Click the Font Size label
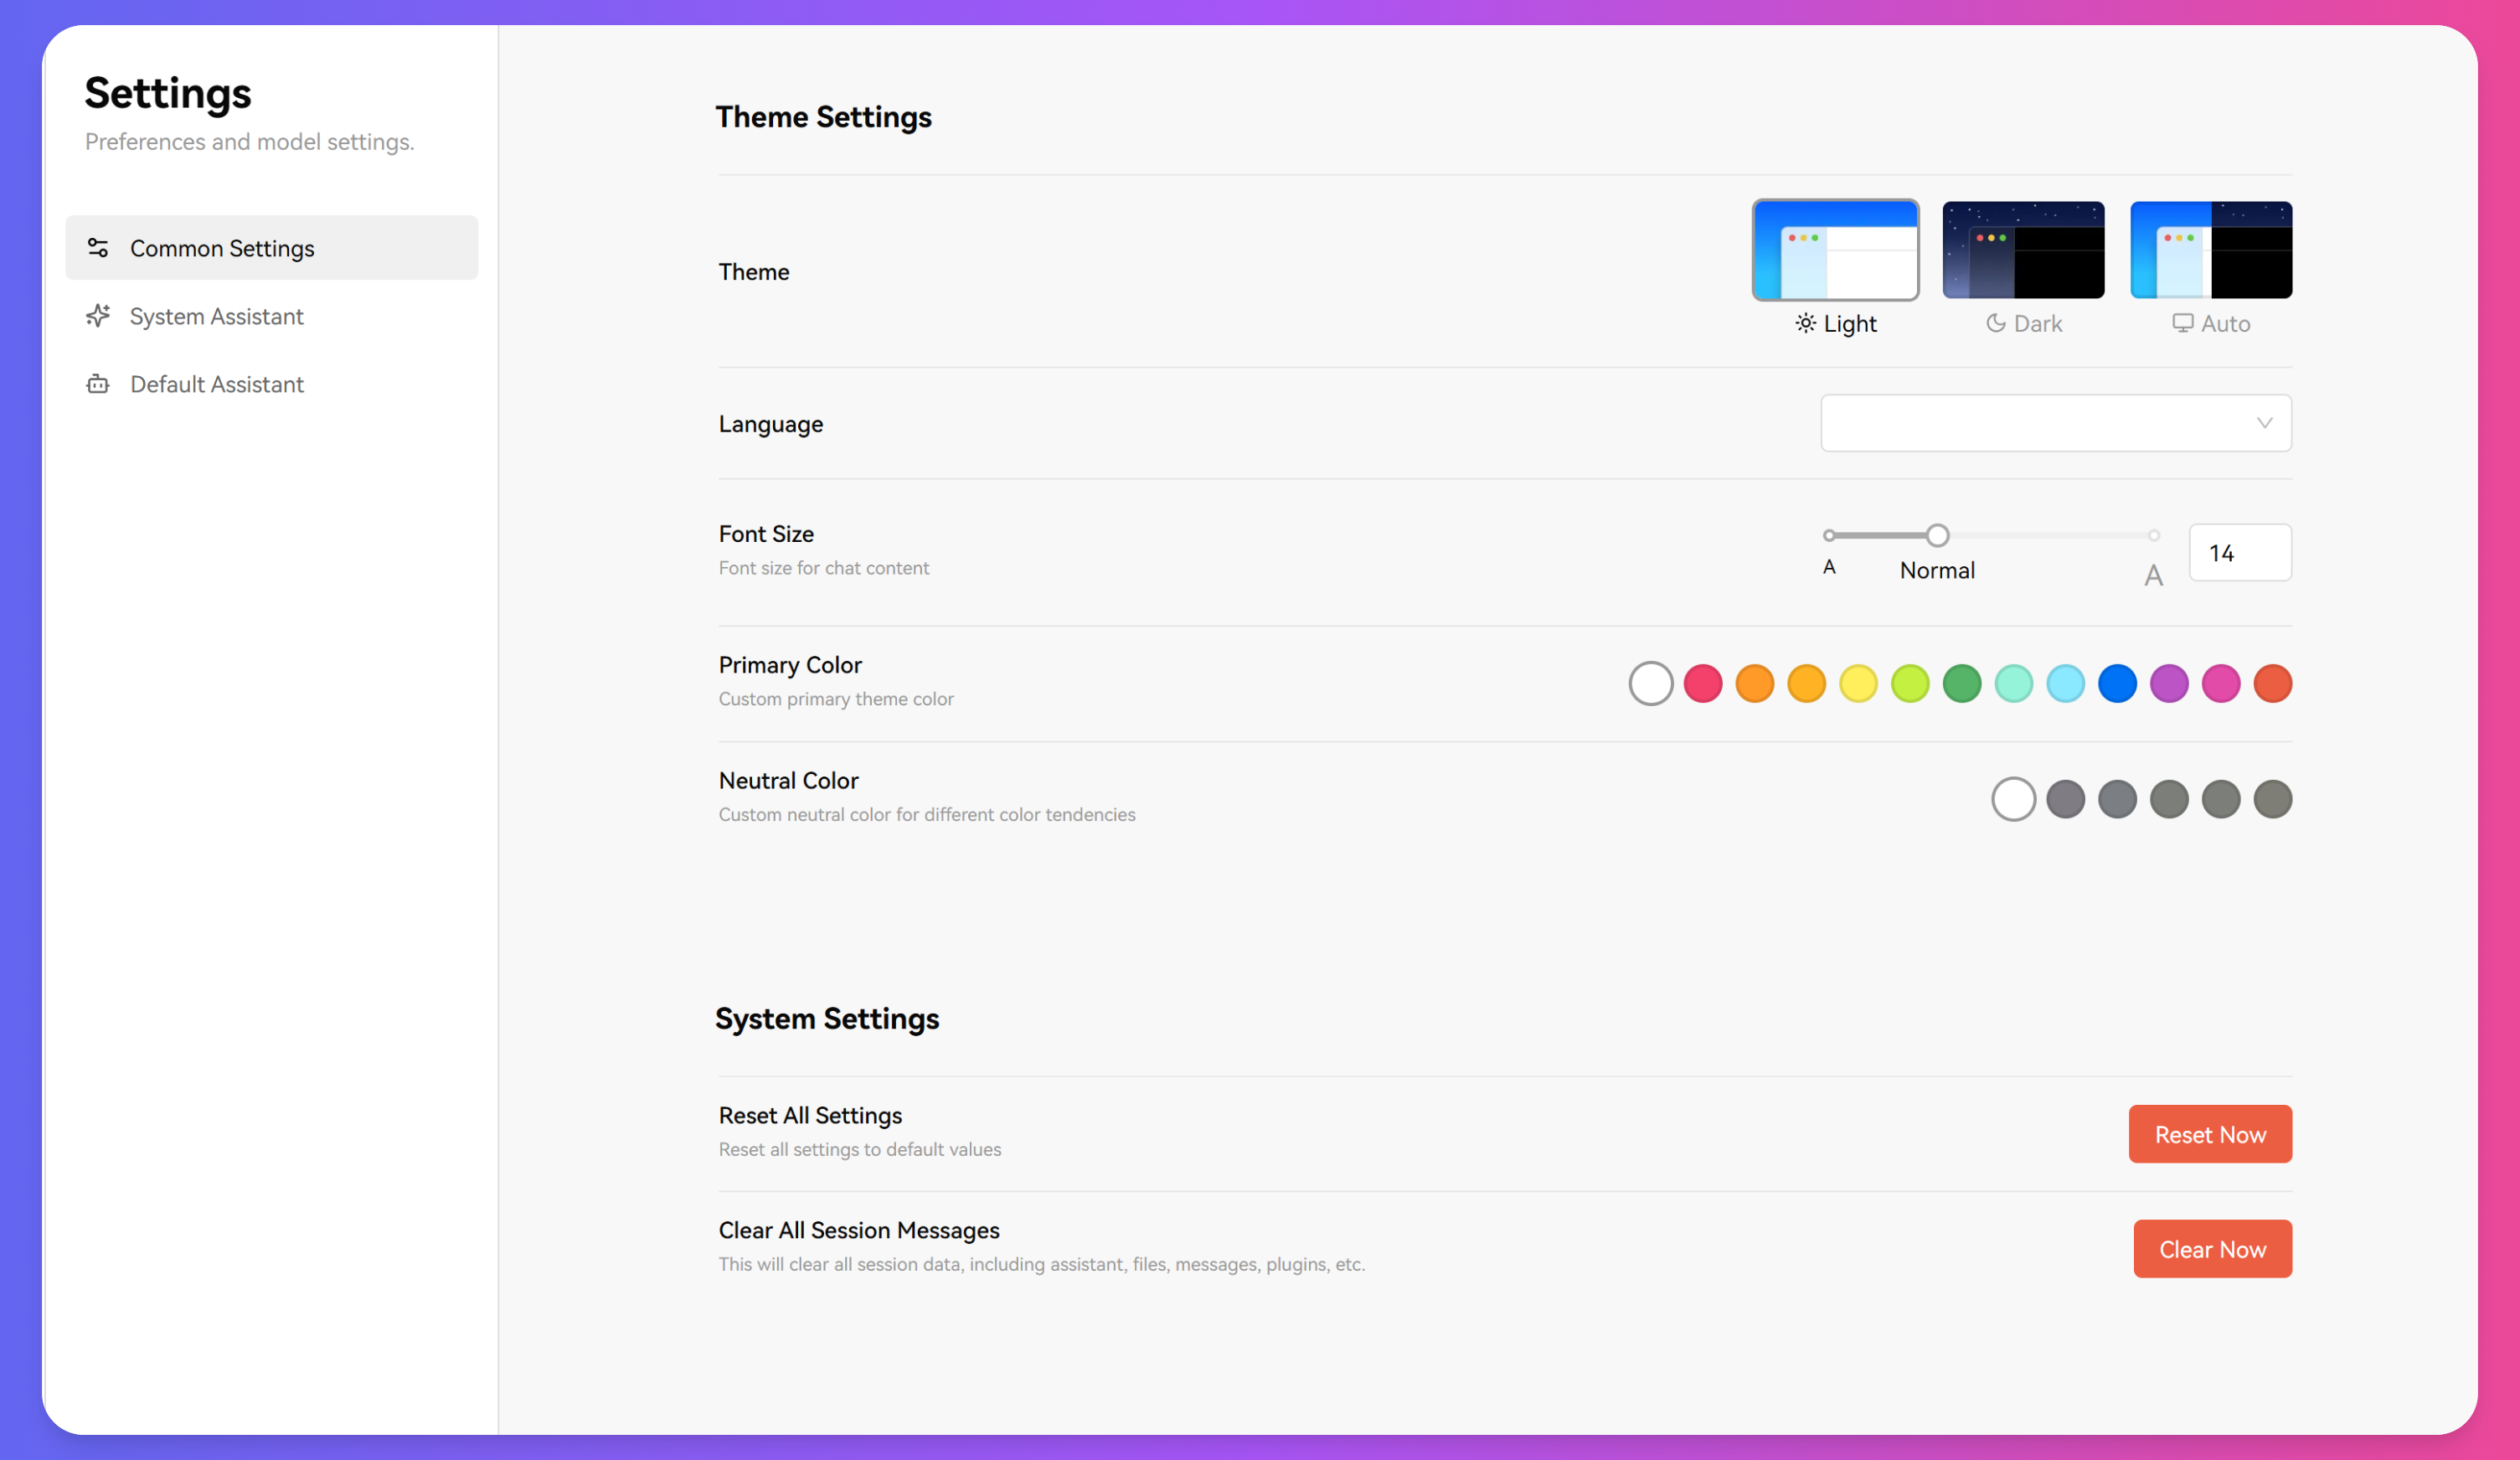This screenshot has height=1460, width=2520. point(766,534)
